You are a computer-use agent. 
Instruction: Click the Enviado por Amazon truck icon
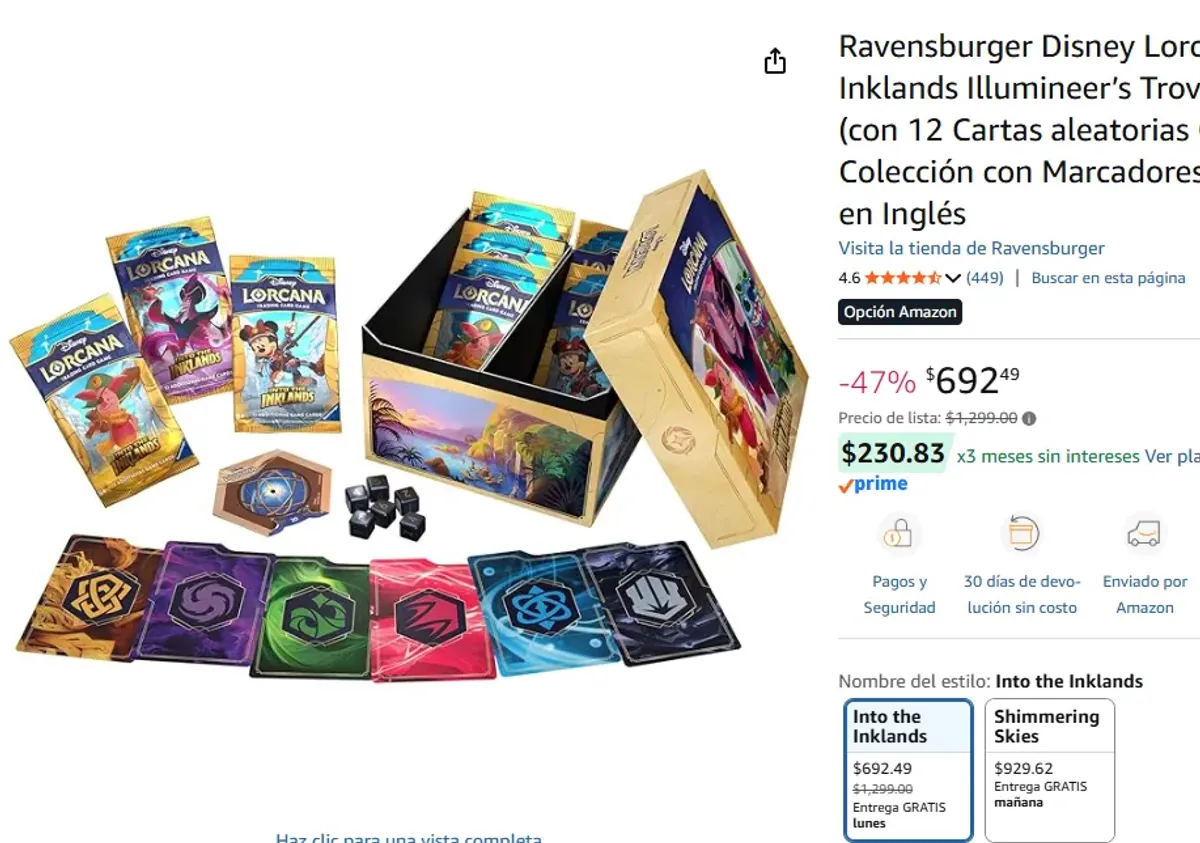(x=1144, y=535)
